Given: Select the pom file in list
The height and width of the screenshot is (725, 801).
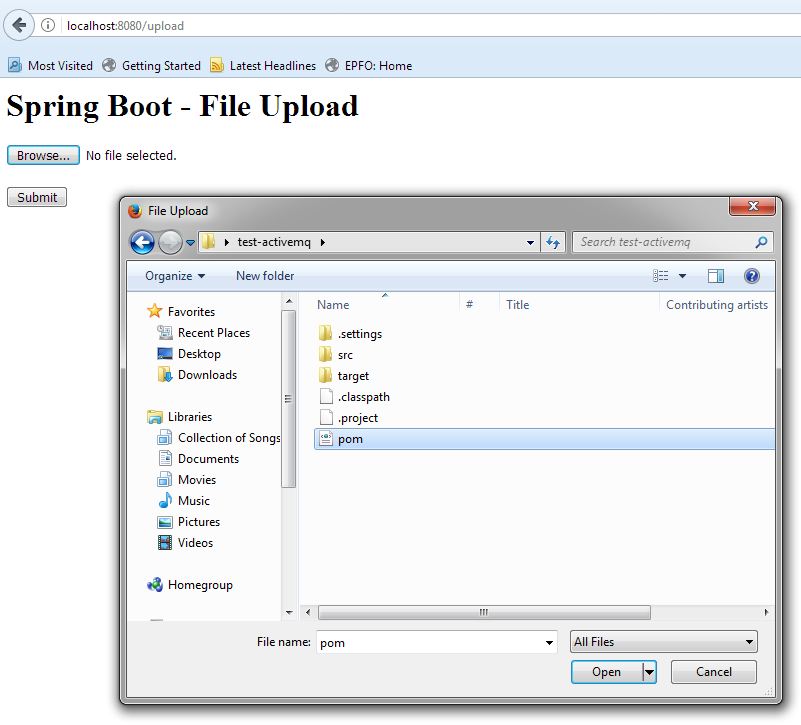Looking at the screenshot, I should click(545, 439).
